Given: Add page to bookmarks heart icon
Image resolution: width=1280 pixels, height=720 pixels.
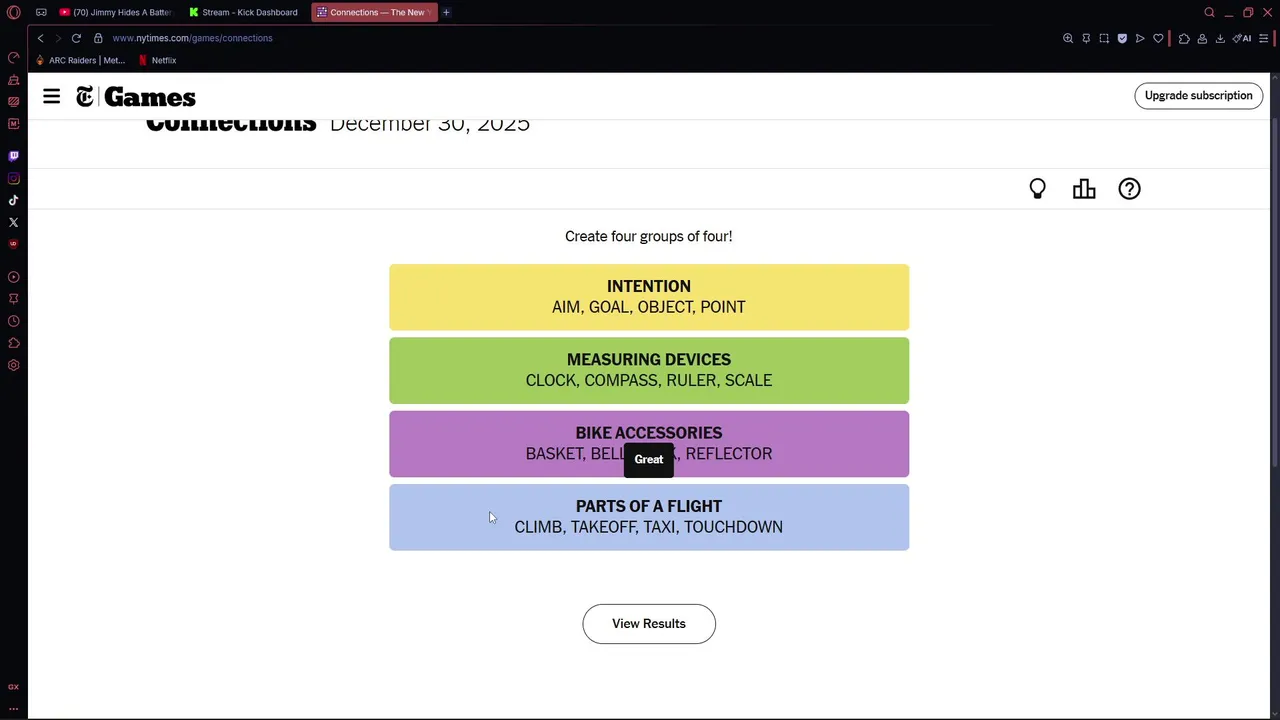Looking at the screenshot, I should coord(1158,38).
